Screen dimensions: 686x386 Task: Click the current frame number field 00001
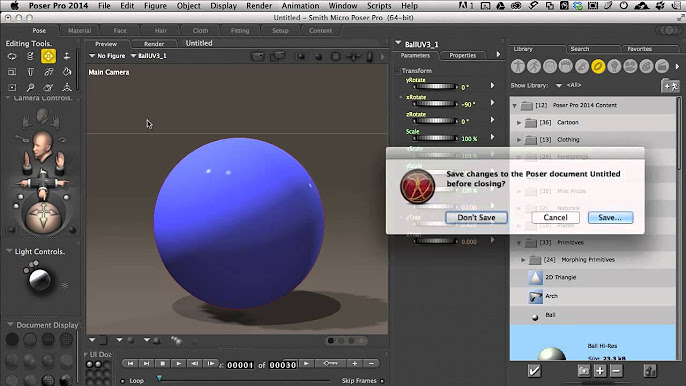tap(240, 365)
